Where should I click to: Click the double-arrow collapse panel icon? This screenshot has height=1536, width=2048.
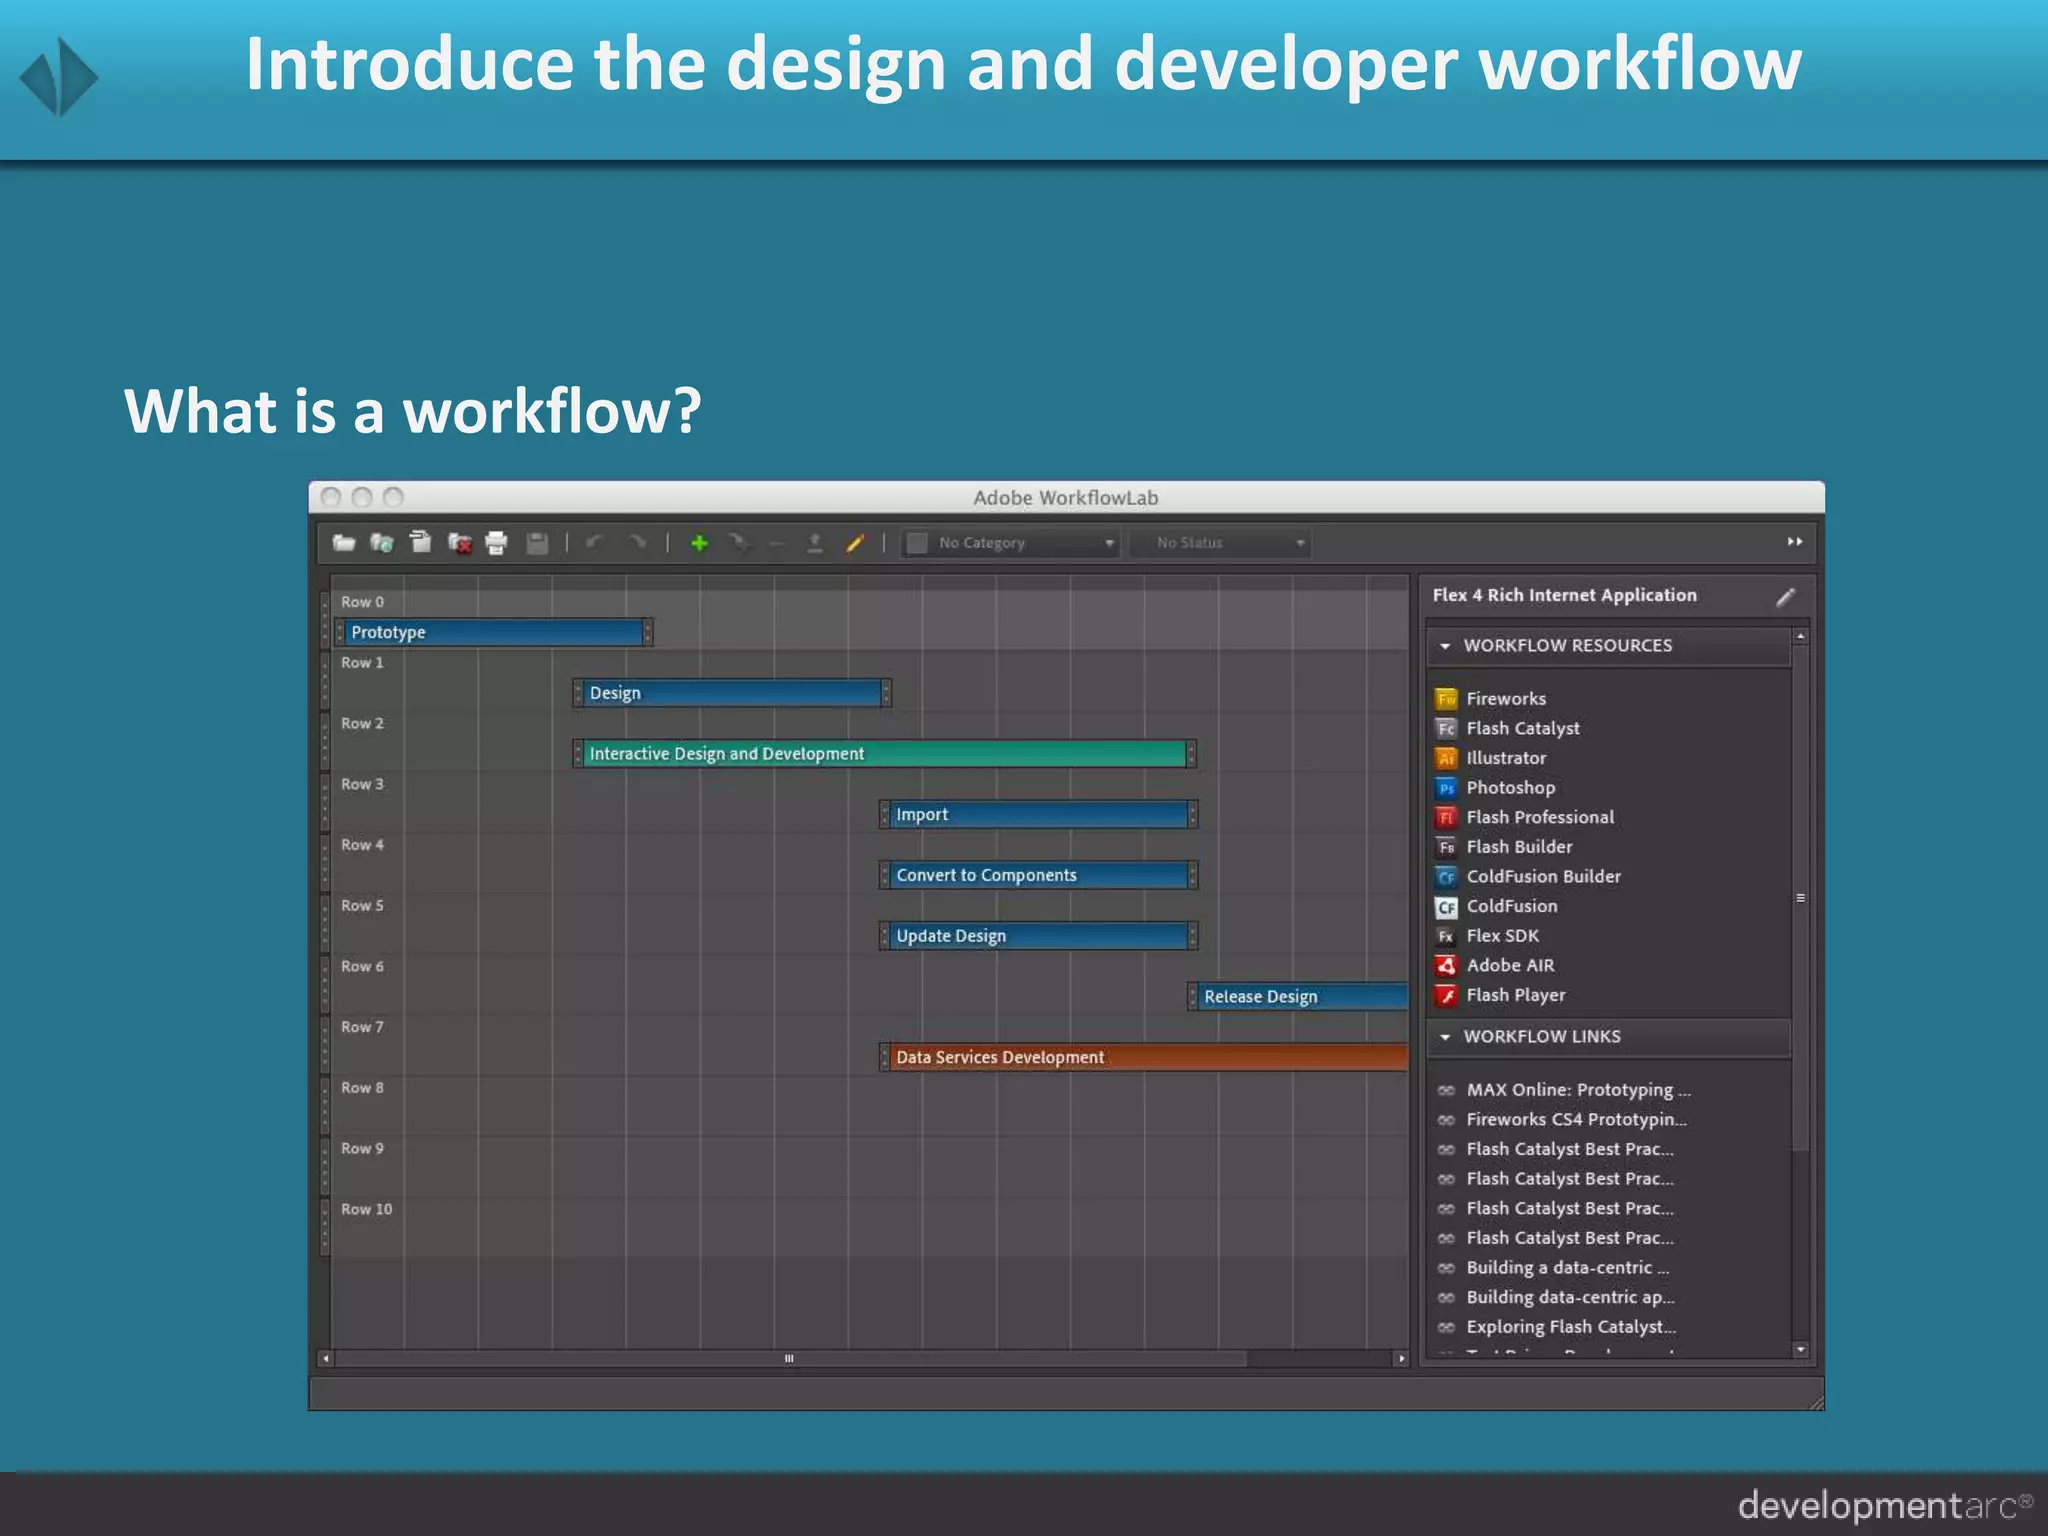point(1795,542)
